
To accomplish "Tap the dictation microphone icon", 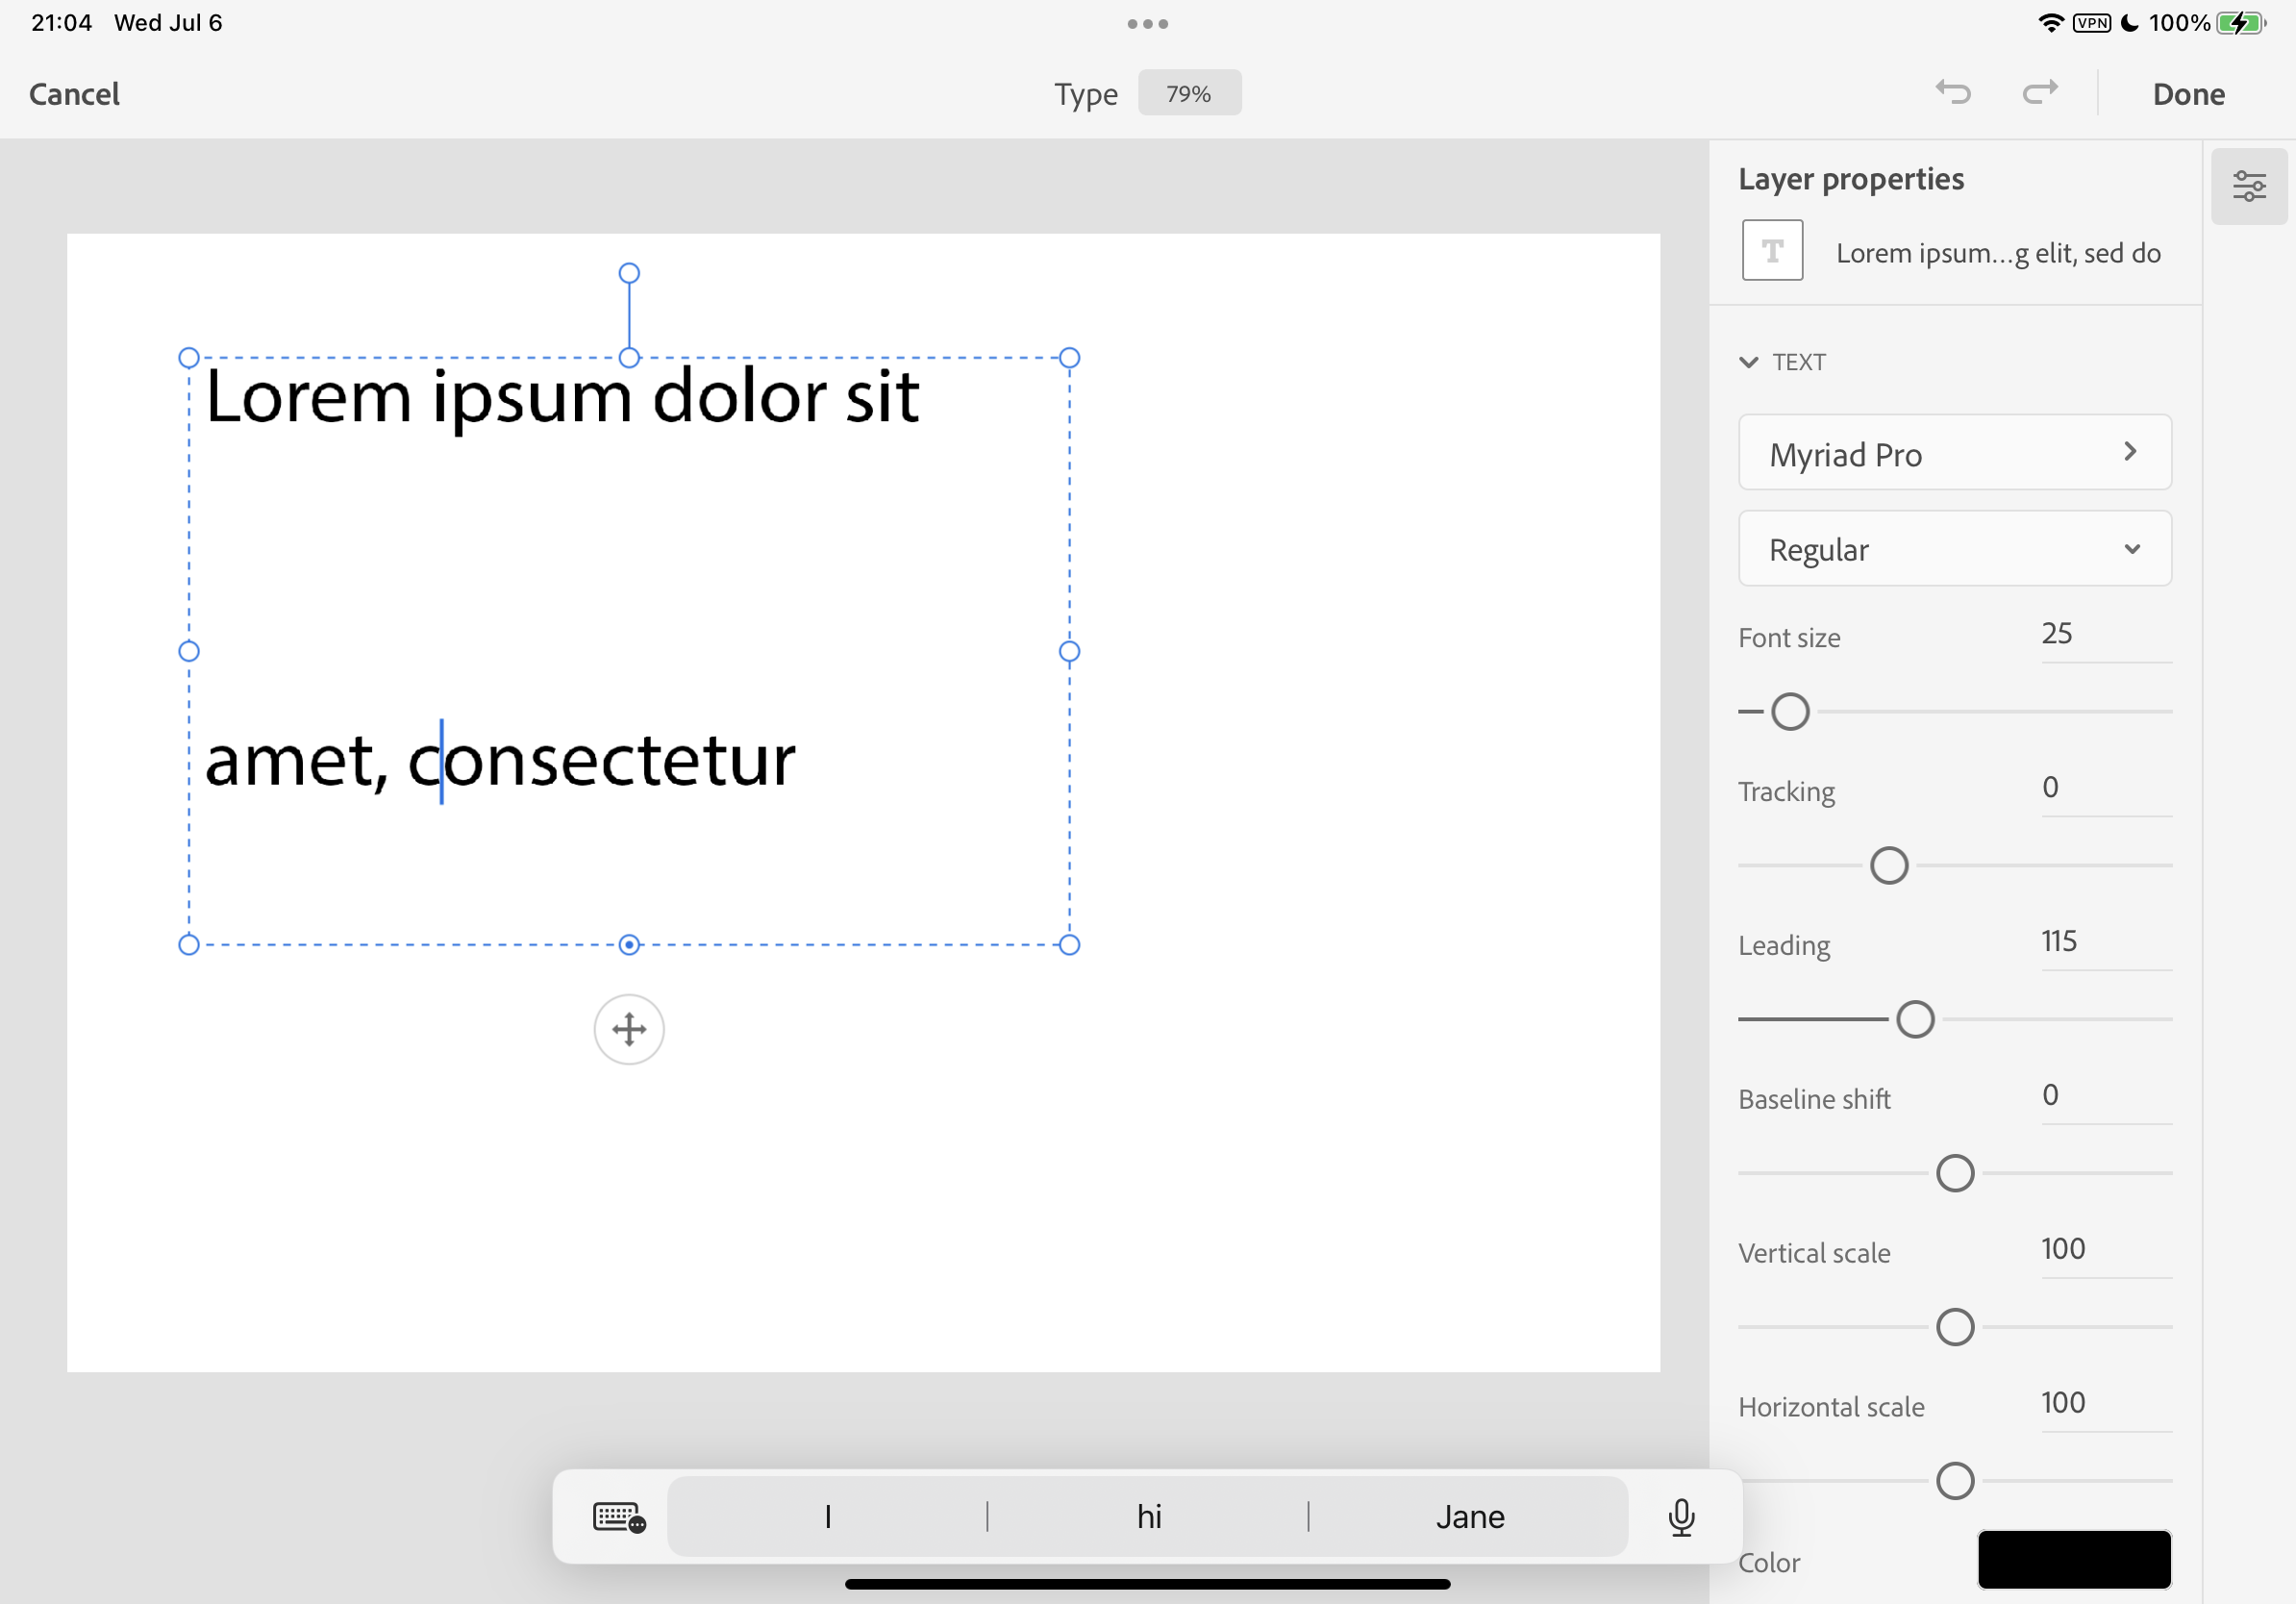I will click(1681, 1517).
